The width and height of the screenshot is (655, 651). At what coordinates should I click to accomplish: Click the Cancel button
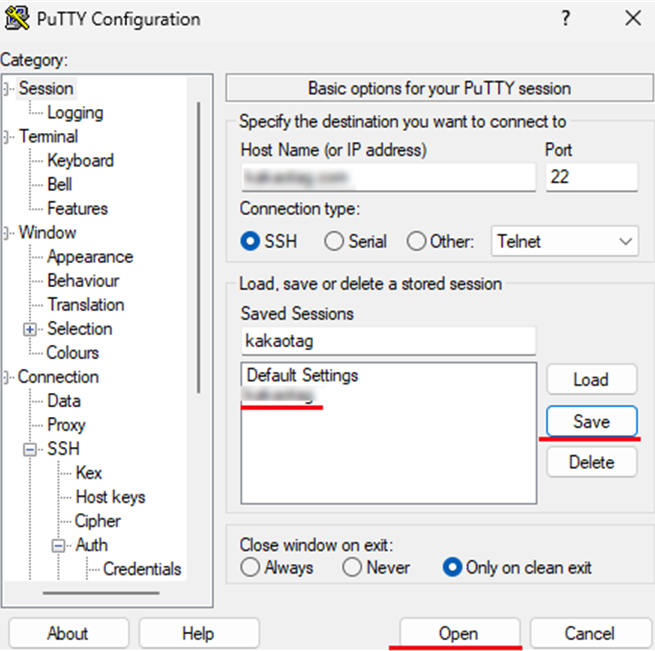pos(590,633)
